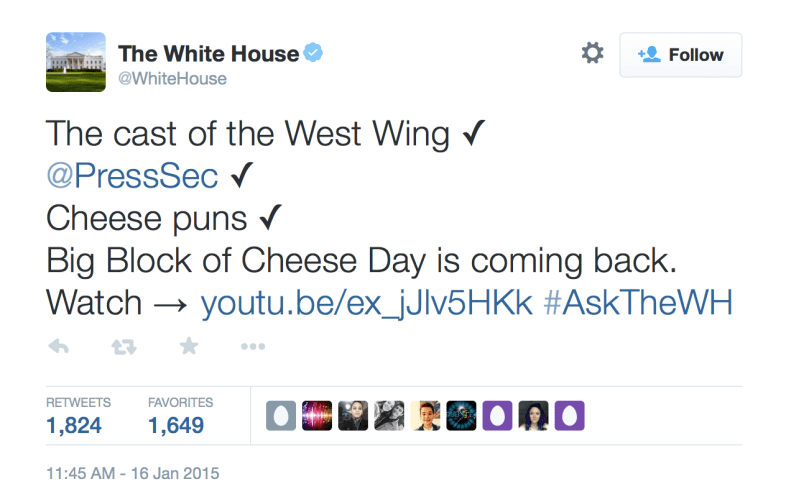The height and width of the screenshot is (502, 786).
Task: Open the White House profile picture
Action: point(76,62)
